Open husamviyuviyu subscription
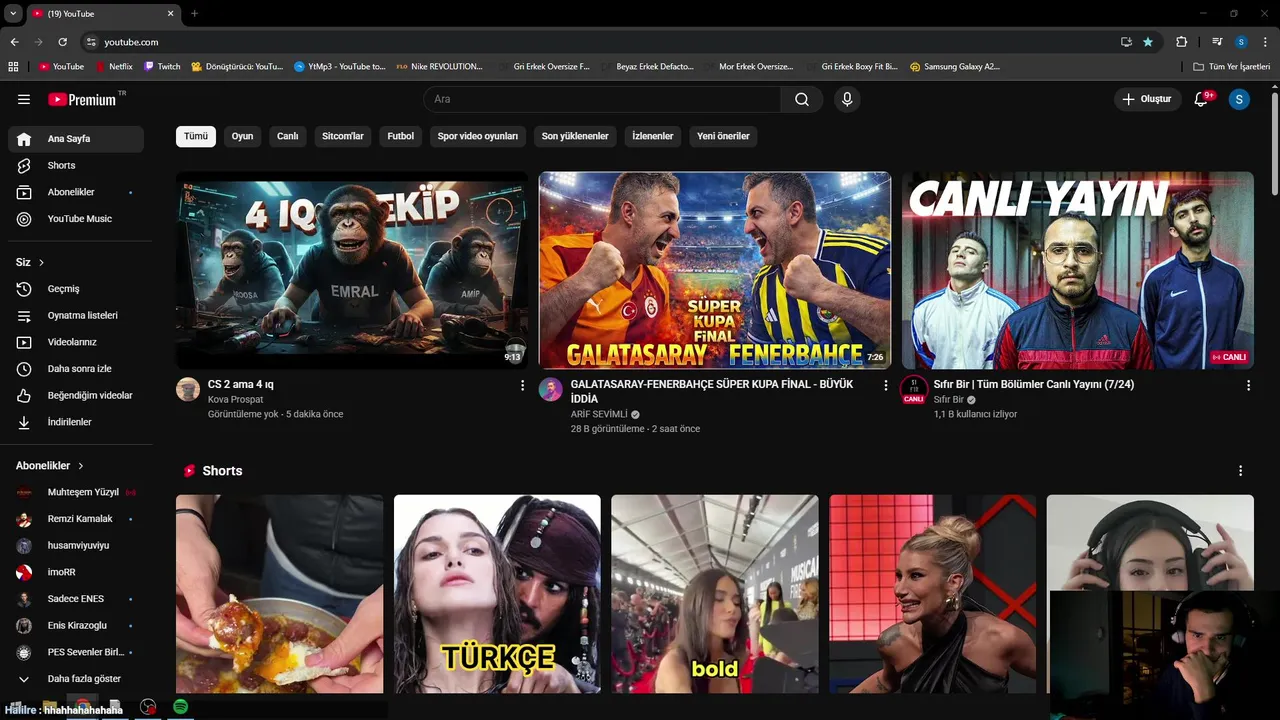 tap(76, 546)
